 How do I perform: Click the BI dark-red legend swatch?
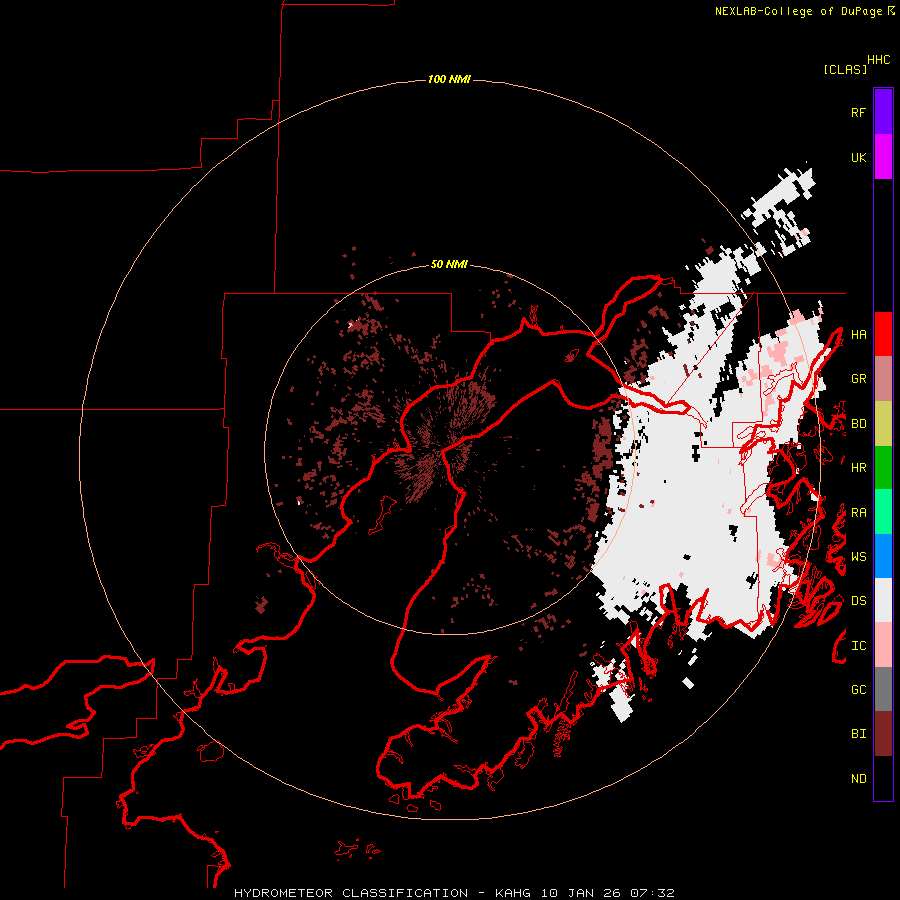point(883,734)
